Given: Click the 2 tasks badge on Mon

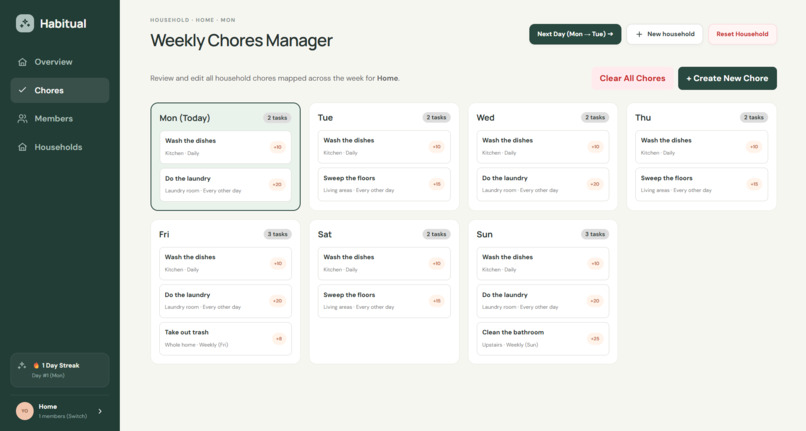Looking at the screenshot, I should (278, 118).
